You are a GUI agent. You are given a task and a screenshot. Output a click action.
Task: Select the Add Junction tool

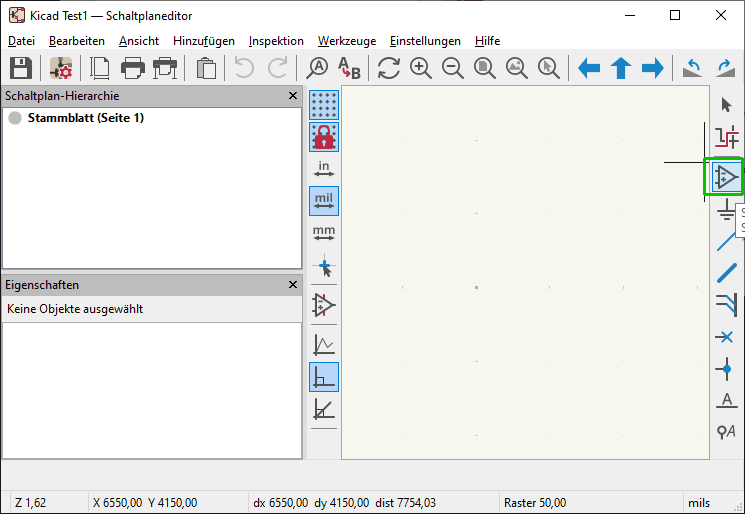pos(726,369)
